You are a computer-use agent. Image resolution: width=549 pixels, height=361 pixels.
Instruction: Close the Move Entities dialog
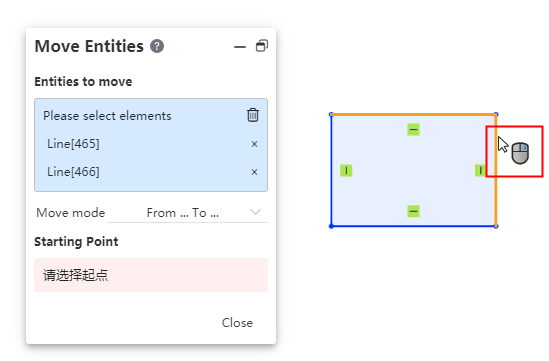[x=237, y=322]
